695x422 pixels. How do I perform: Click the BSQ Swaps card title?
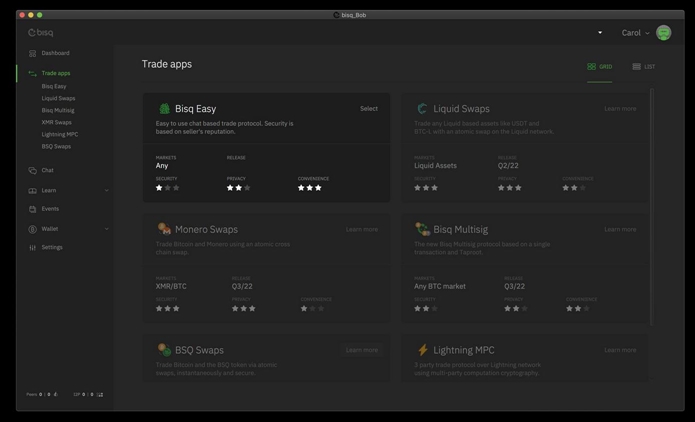pyautogui.click(x=199, y=350)
